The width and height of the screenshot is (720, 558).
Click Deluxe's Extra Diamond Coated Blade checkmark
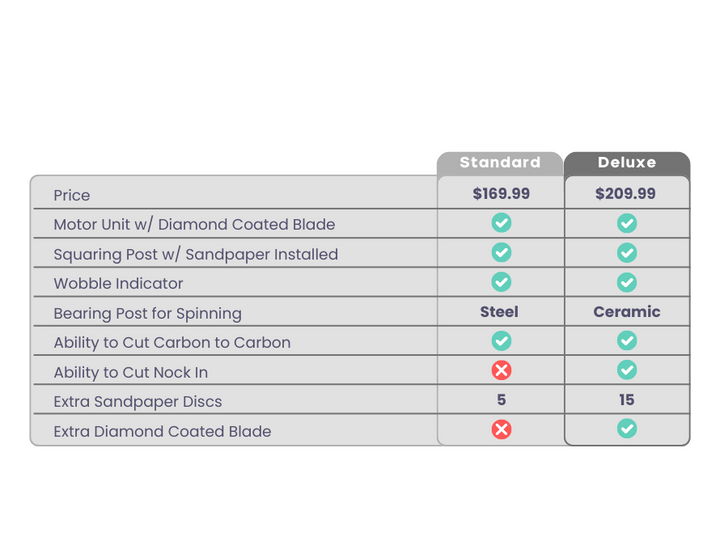tap(627, 429)
